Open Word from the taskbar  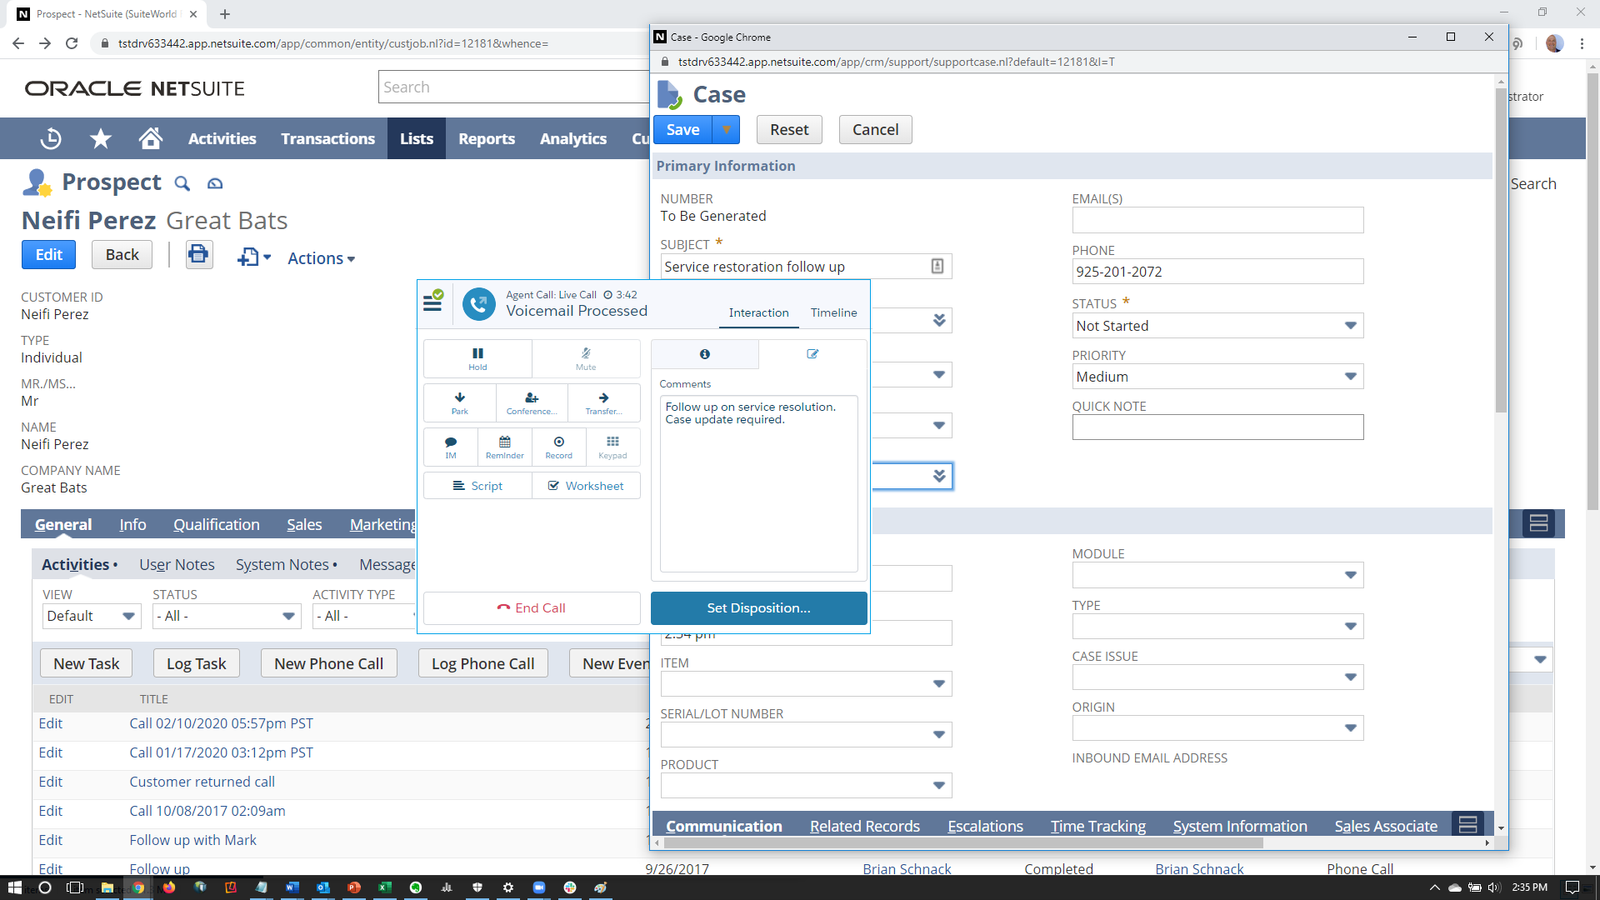click(292, 887)
